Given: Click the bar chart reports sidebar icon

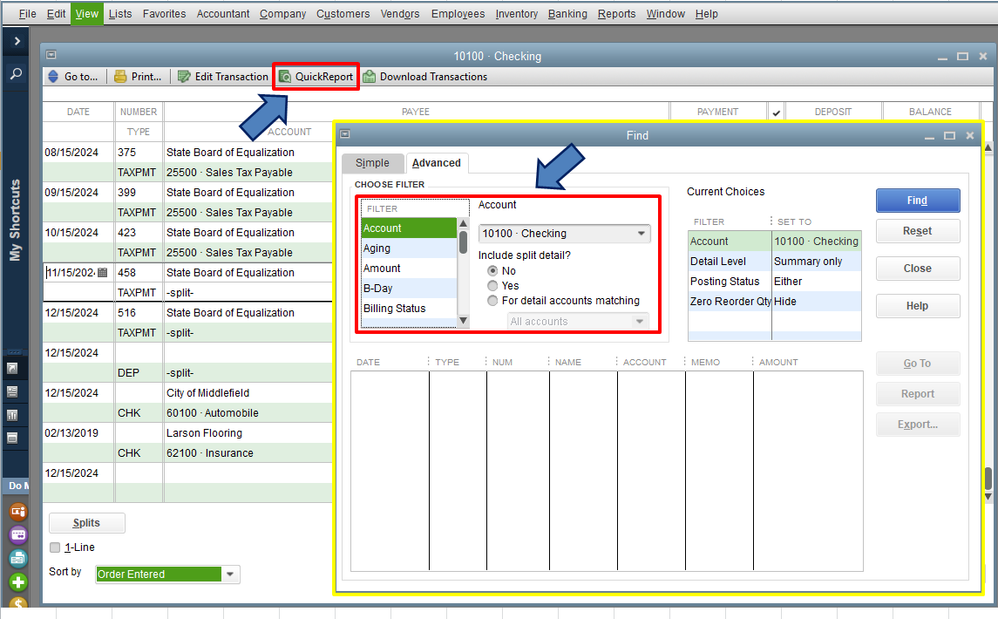Looking at the screenshot, I should click(x=12, y=415).
